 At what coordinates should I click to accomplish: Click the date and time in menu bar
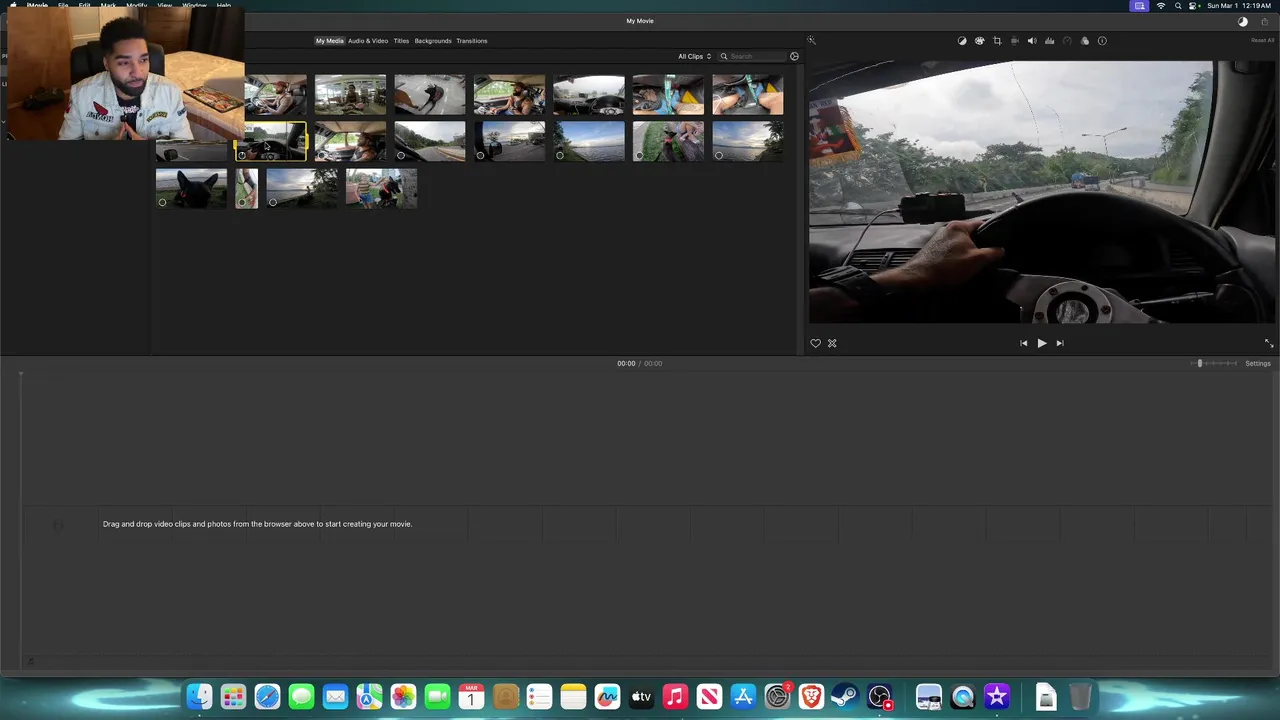(1239, 5)
